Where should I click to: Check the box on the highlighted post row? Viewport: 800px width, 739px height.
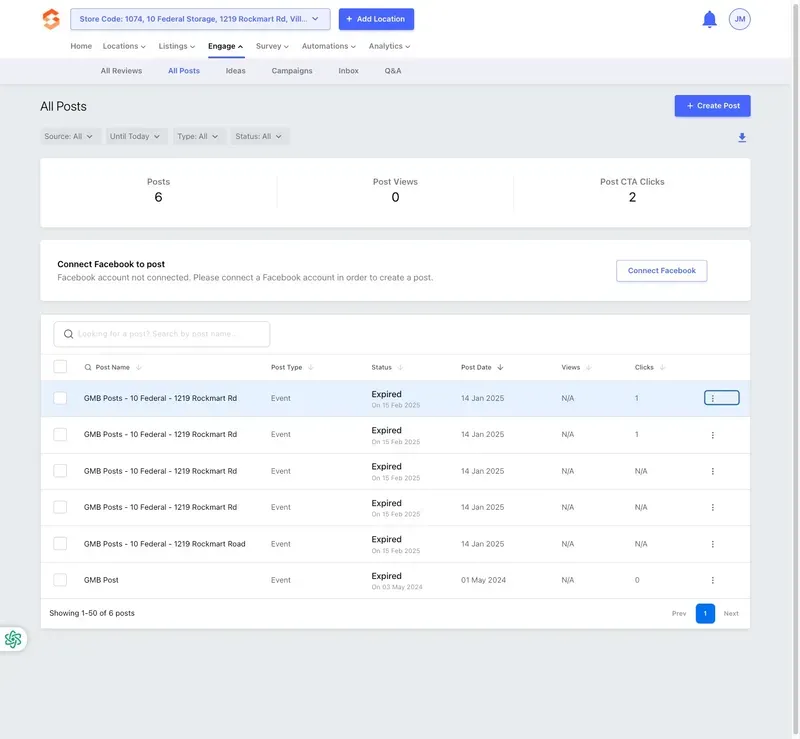[x=60, y=398]
